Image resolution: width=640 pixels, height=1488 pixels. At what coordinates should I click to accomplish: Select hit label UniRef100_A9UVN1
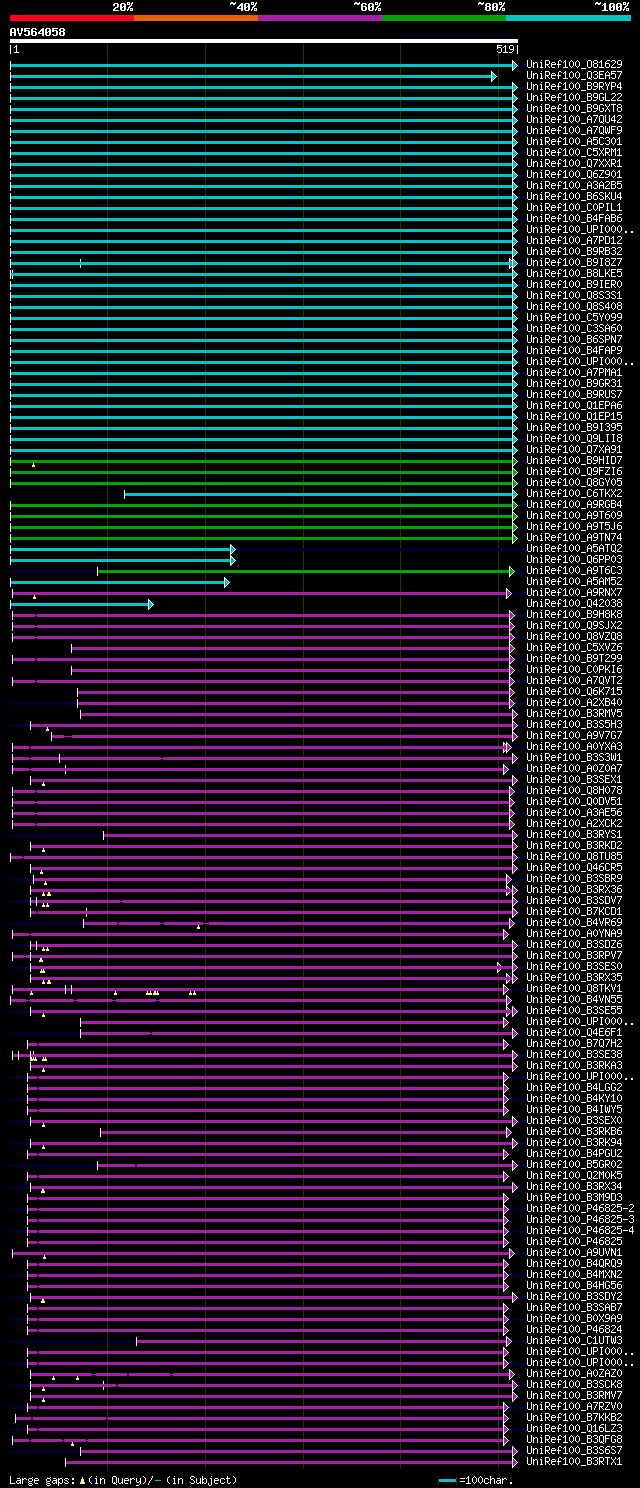574,1252
